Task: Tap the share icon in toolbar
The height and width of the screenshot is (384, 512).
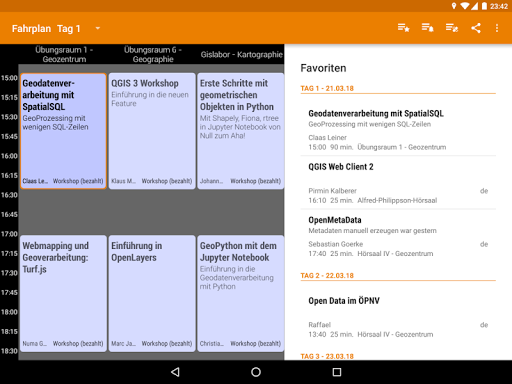Action: [476, 28]
